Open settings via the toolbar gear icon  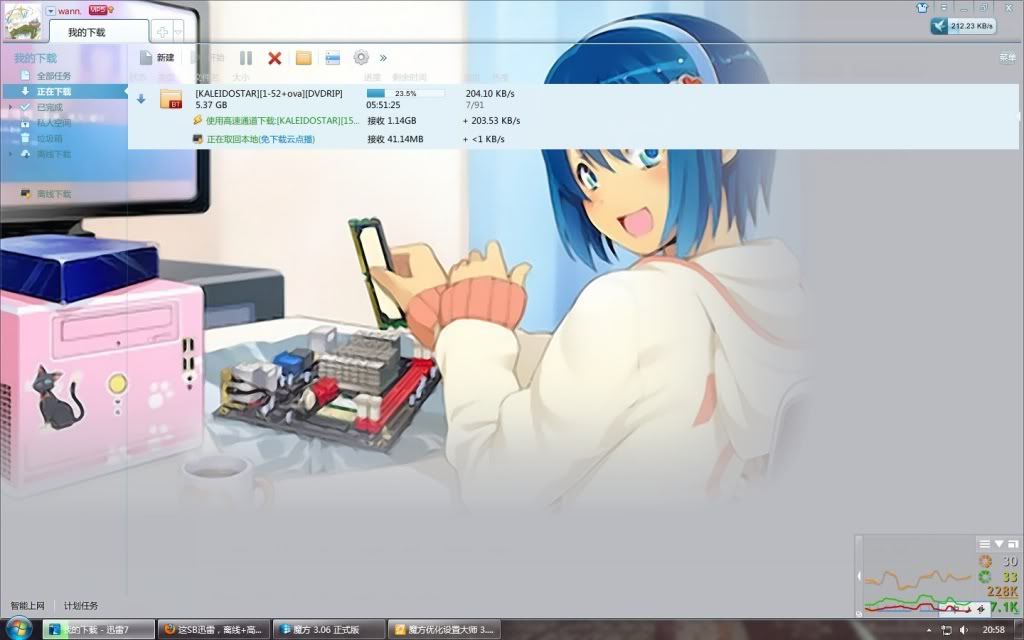click(x=361, y=57)
